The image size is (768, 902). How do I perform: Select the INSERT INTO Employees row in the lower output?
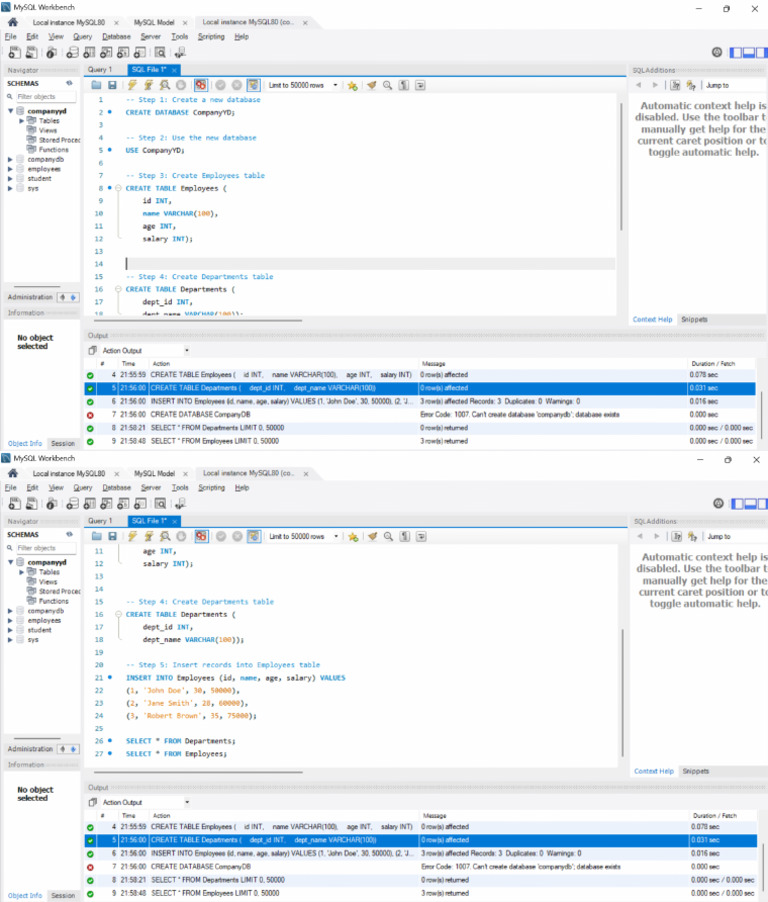[x=421, y=853]
